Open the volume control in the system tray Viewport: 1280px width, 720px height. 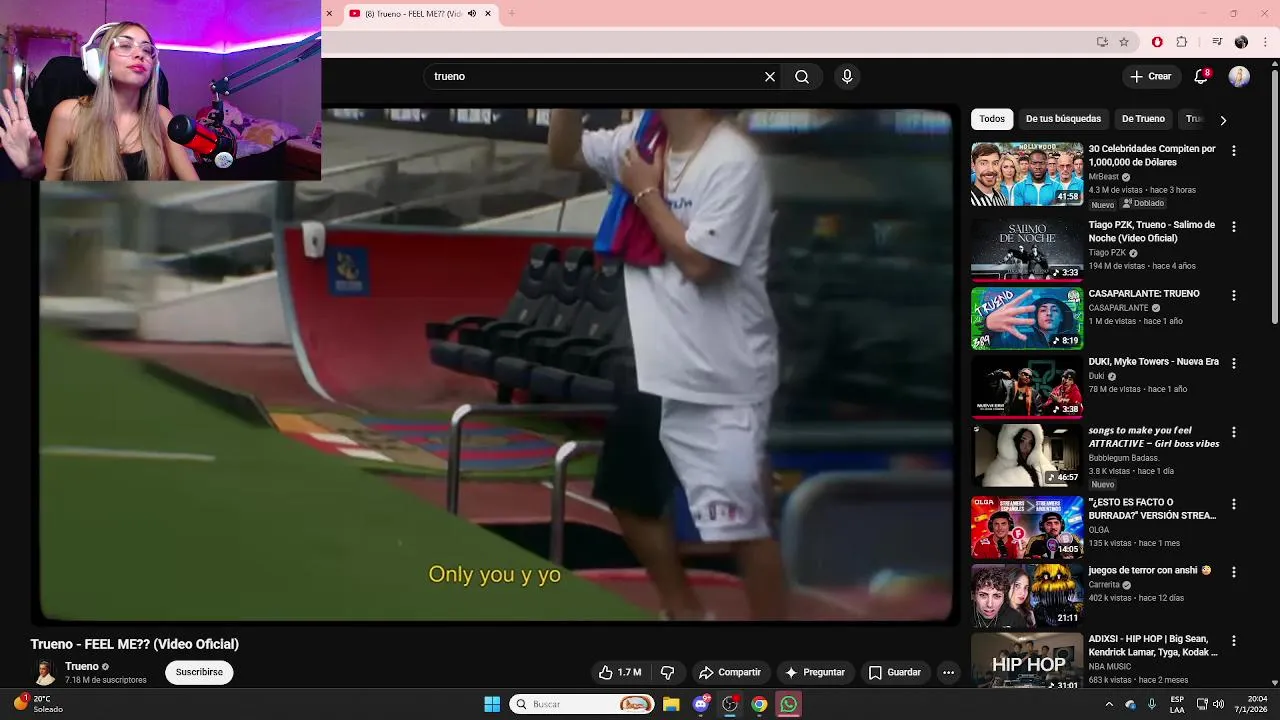[1218, 704]
